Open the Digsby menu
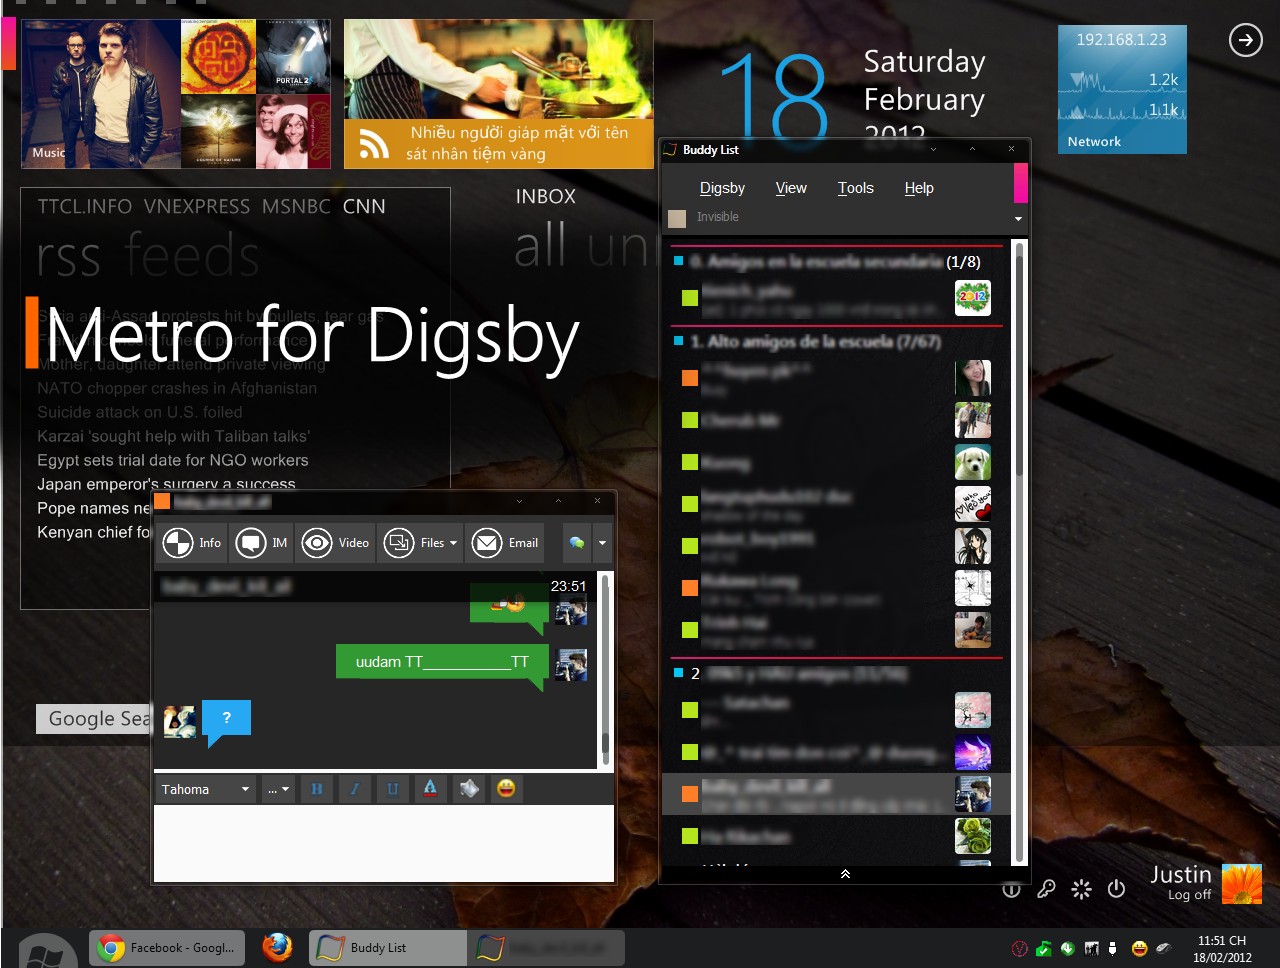Image resolution: width=1280 pixels, height=968 pixels. [722, 188]
